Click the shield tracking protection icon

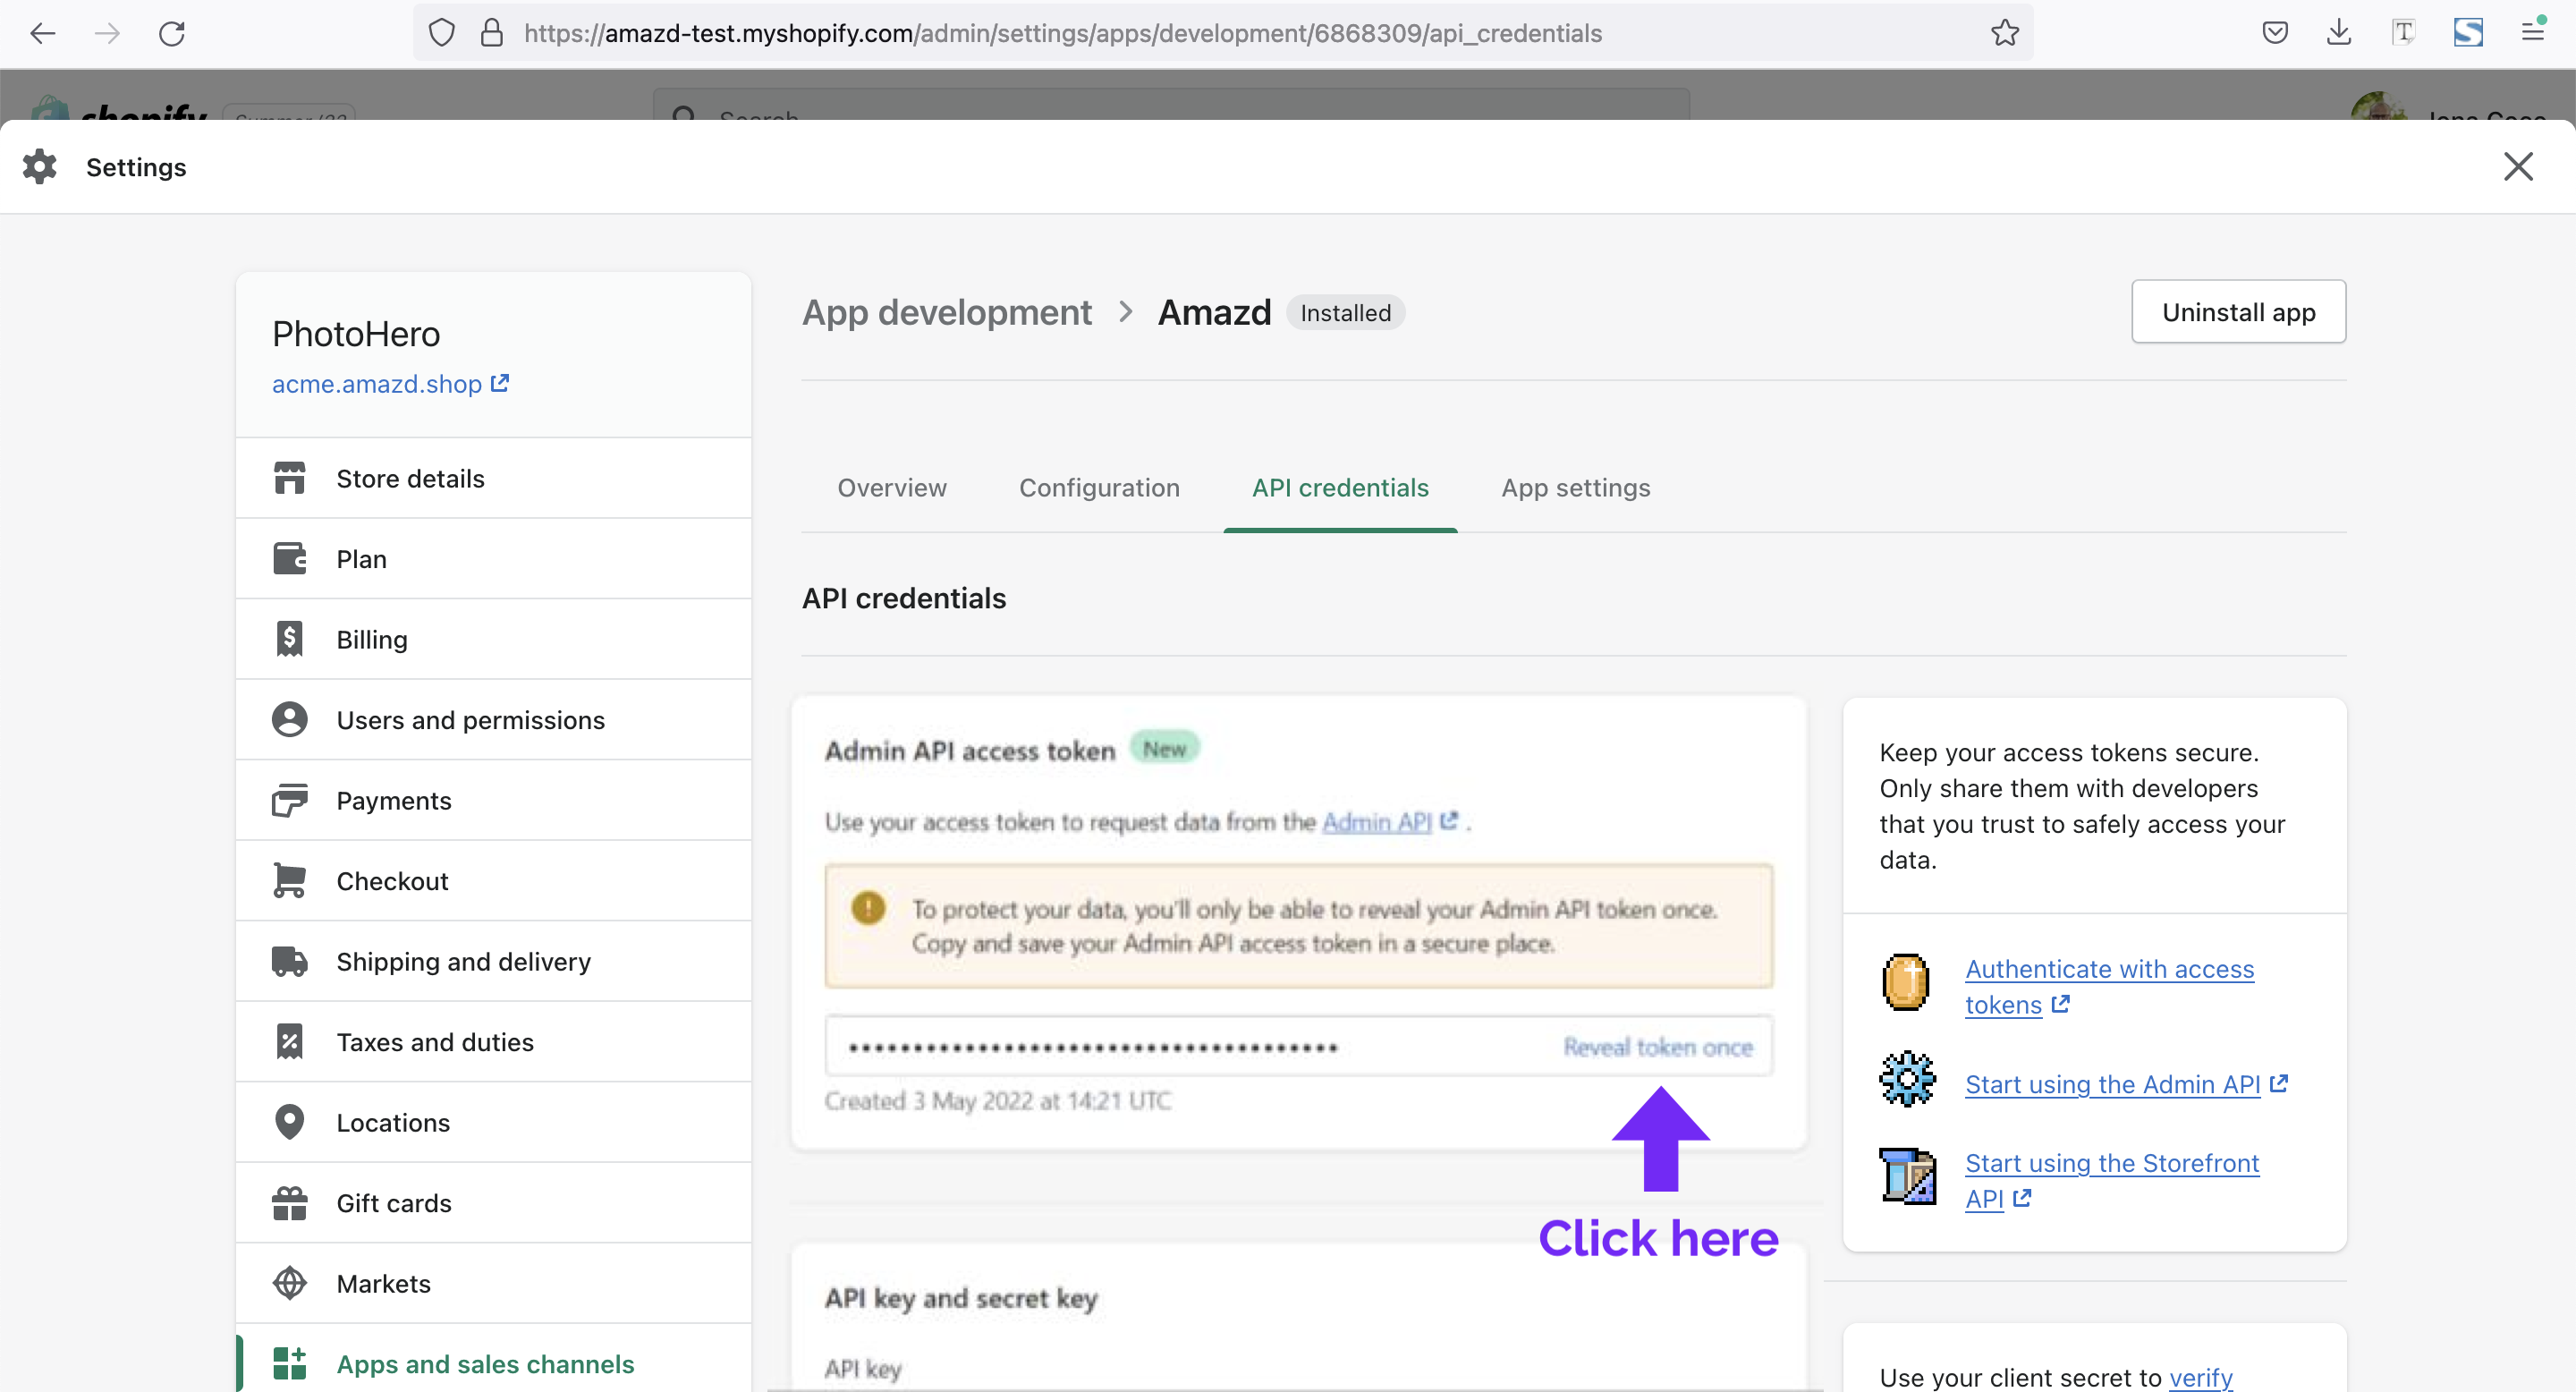[x=441, y=33]
